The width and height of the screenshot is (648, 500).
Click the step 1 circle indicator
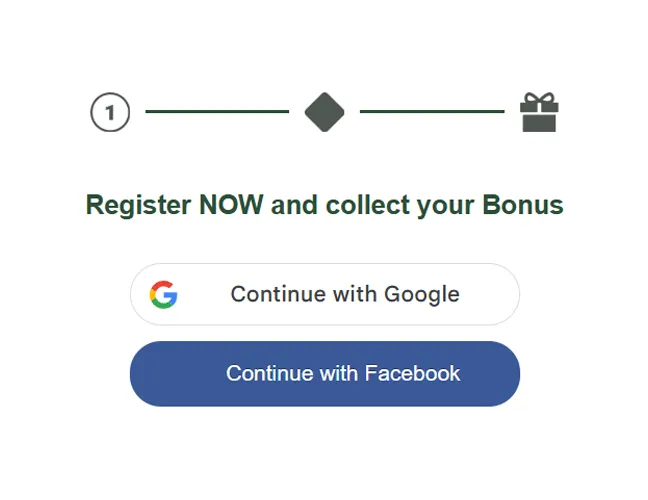110,113
